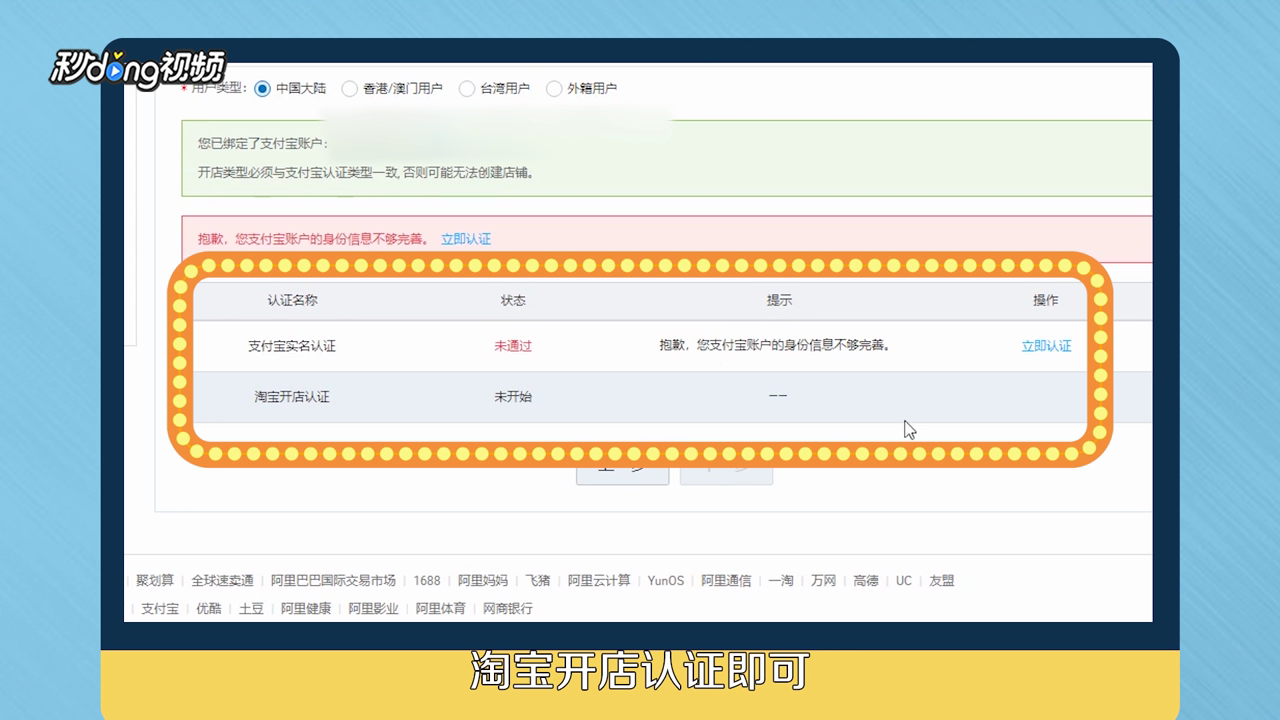Open the 高德 footer link

(866, 580)
